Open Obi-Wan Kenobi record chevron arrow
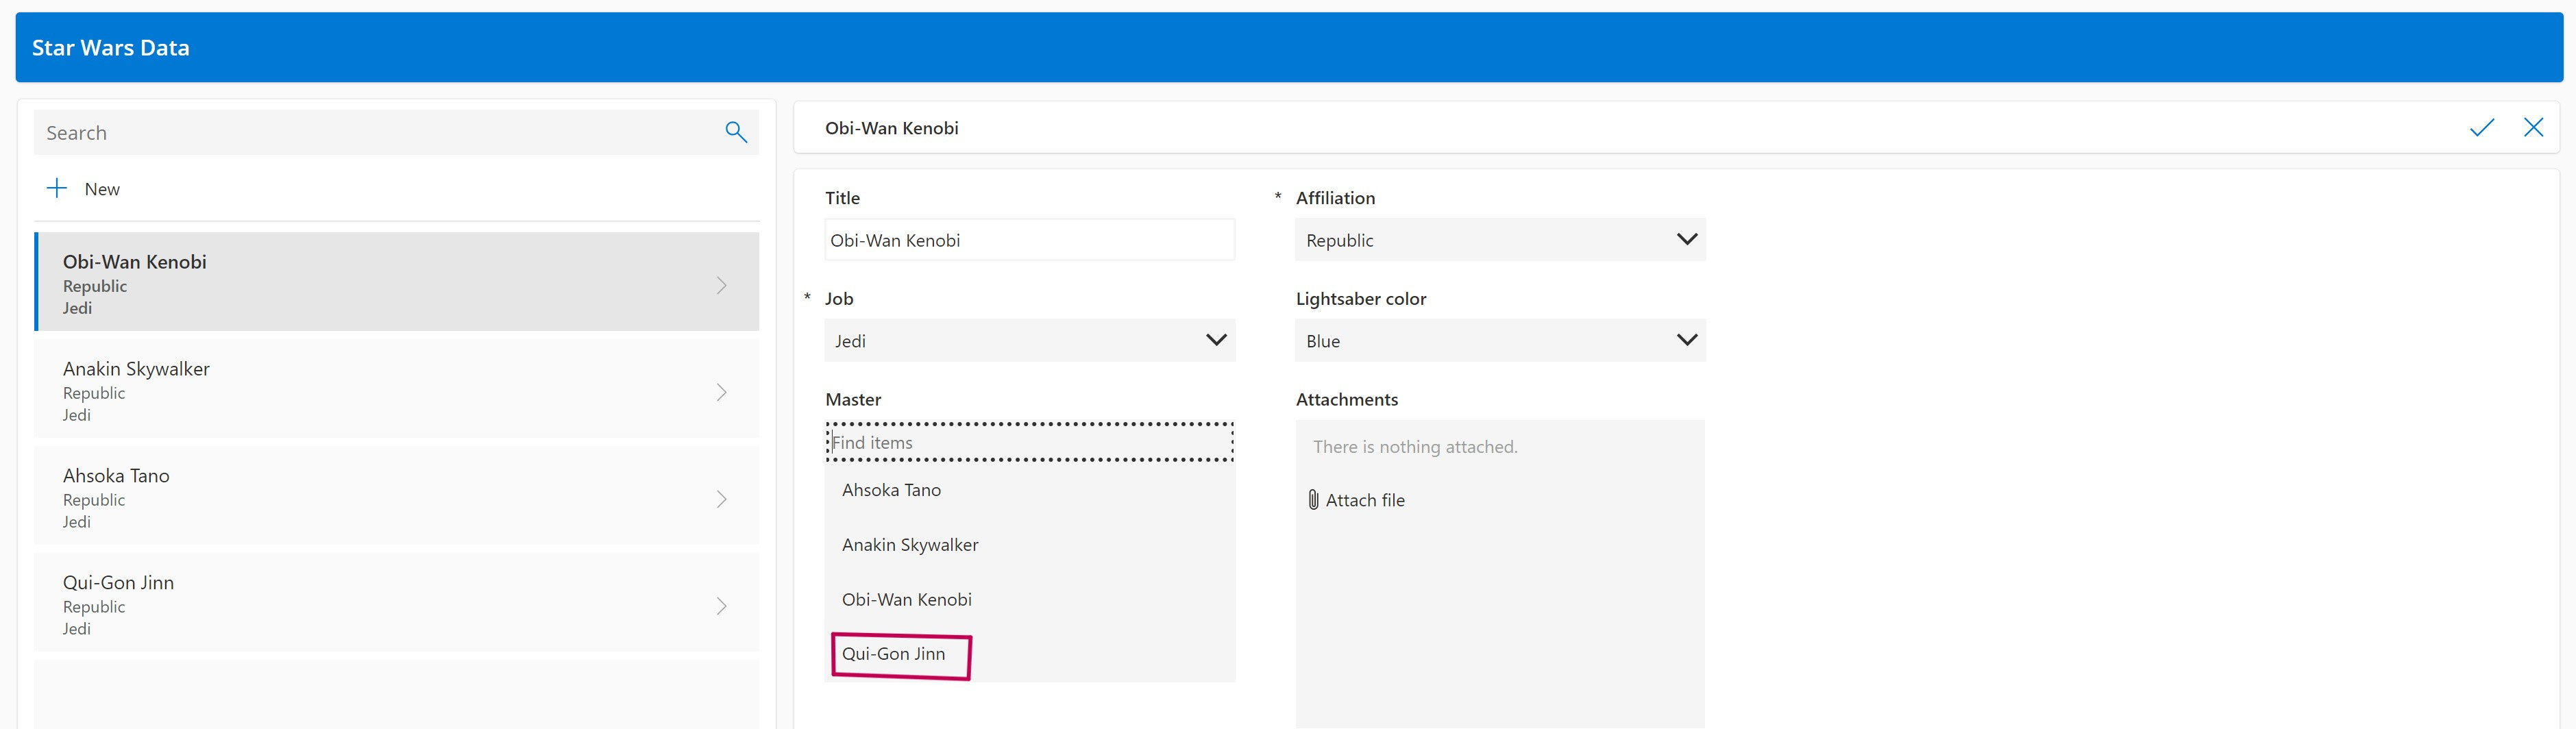2576x729 pixels. coord(721,285)
